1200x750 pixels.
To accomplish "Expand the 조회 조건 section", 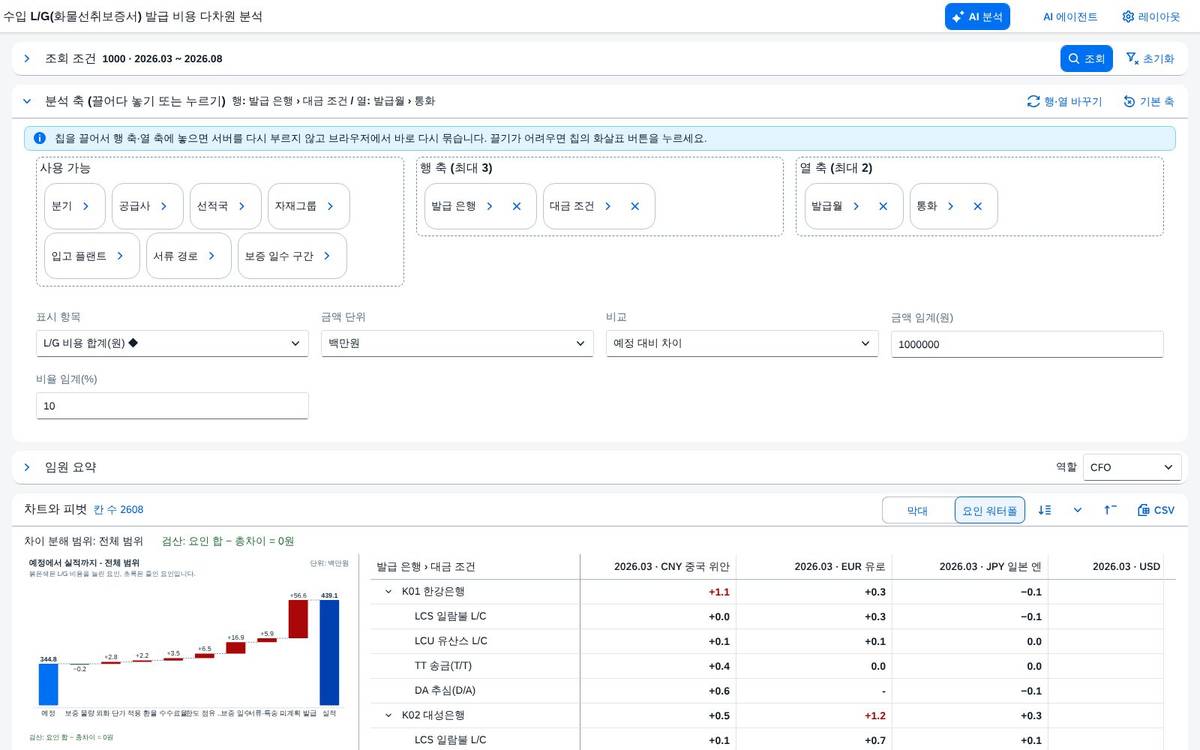I will pos(27,59).
